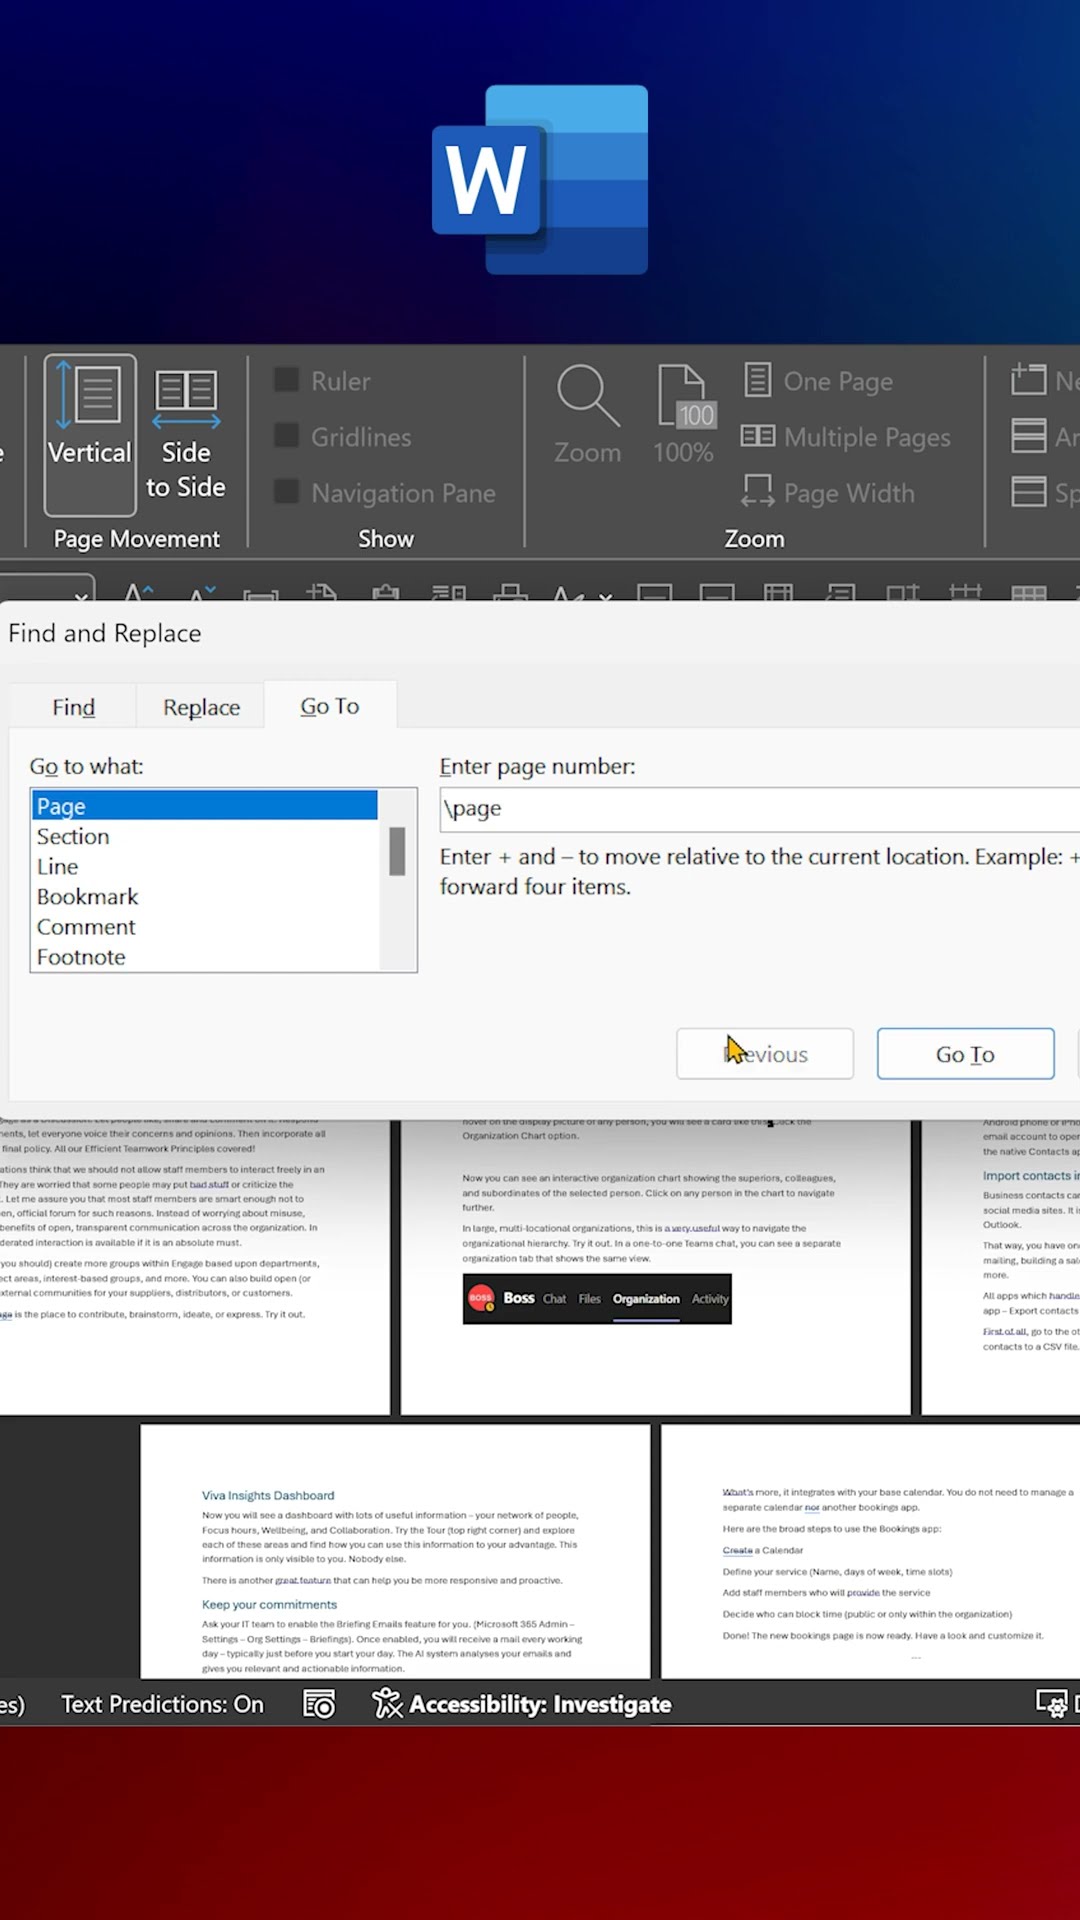1080x1920 pixels.
Task: Toggle the Gridlines checkbox
Action: click(x=287, y=436)
